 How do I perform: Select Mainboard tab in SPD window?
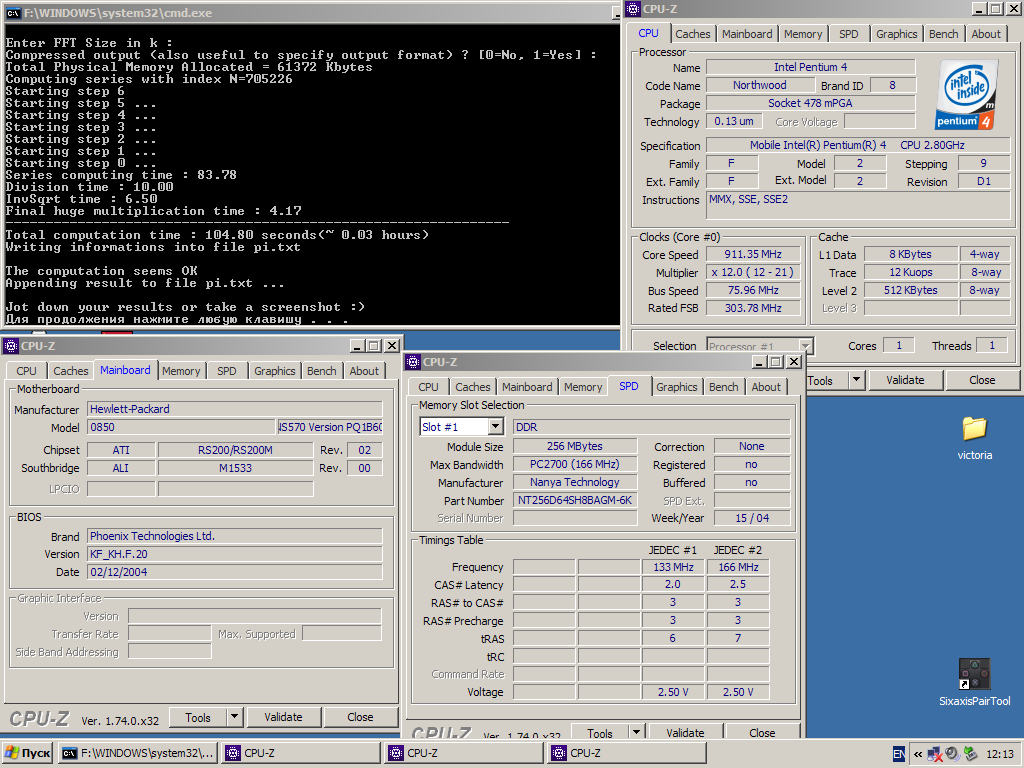[526, 387]
